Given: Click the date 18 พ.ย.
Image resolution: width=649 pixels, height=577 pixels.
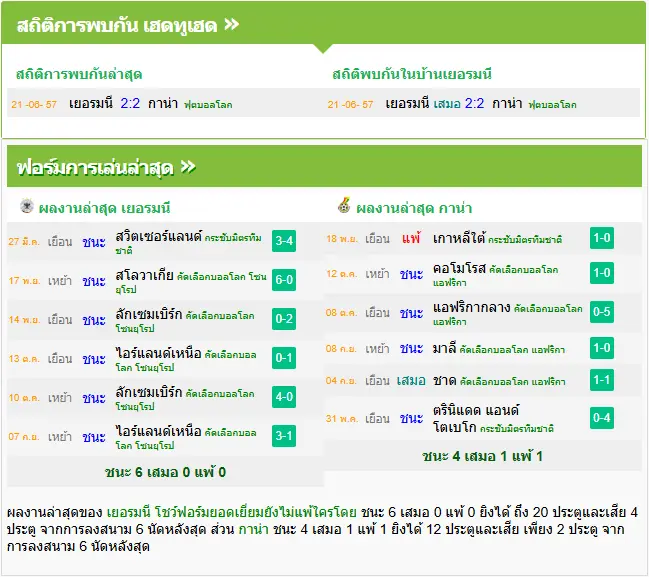Looking at the screenshot, I should point(342,239).
